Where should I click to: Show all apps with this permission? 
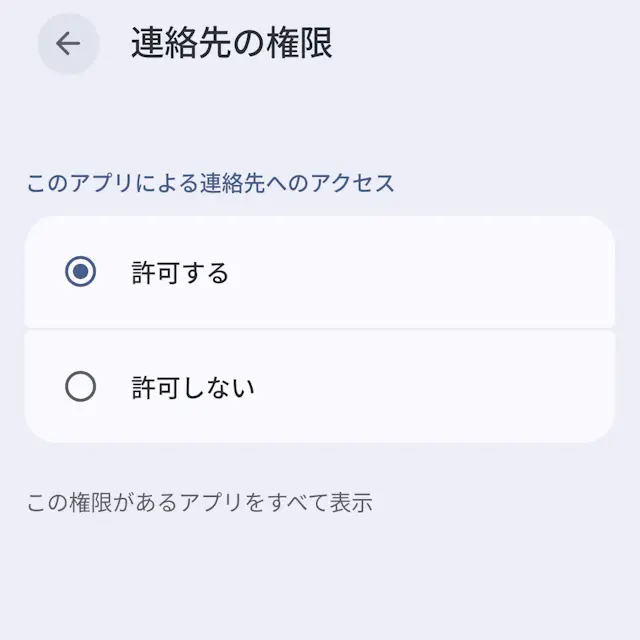pos(199,502)
